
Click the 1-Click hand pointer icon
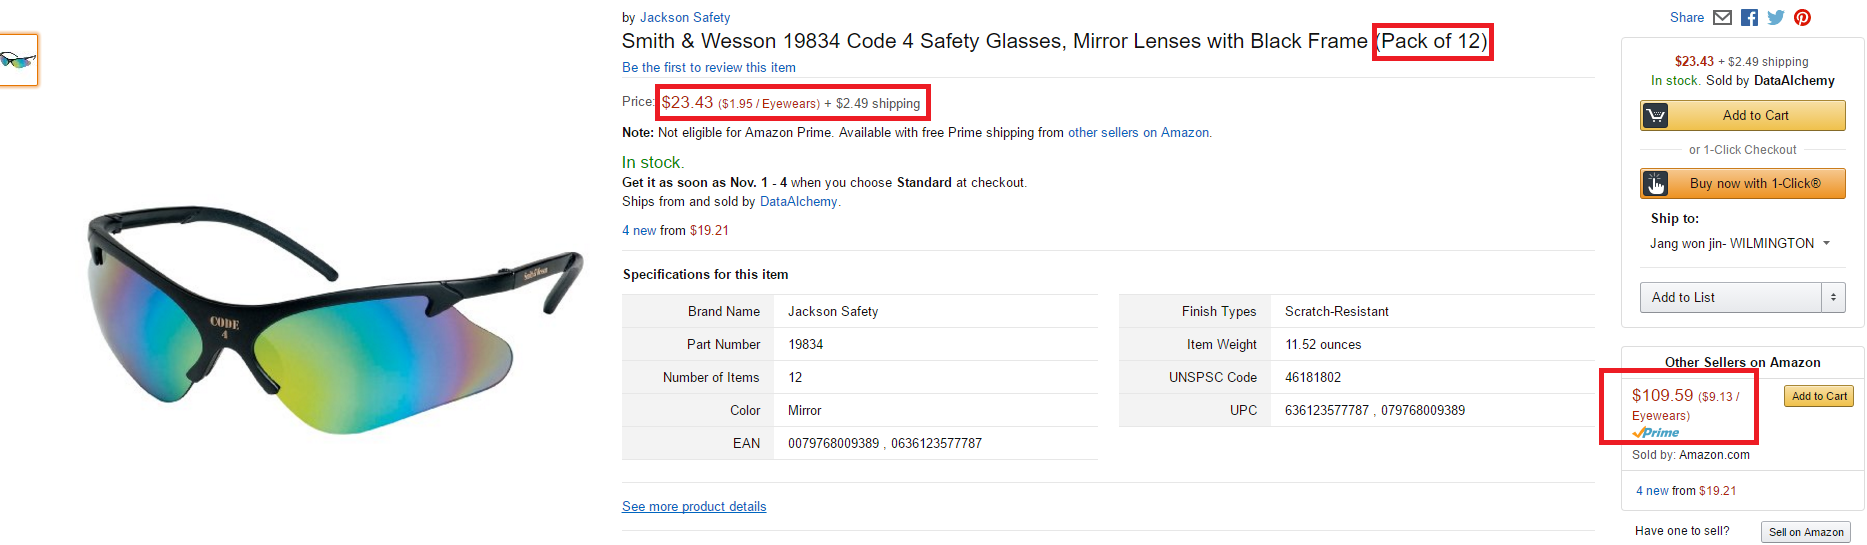(1656, 184)
